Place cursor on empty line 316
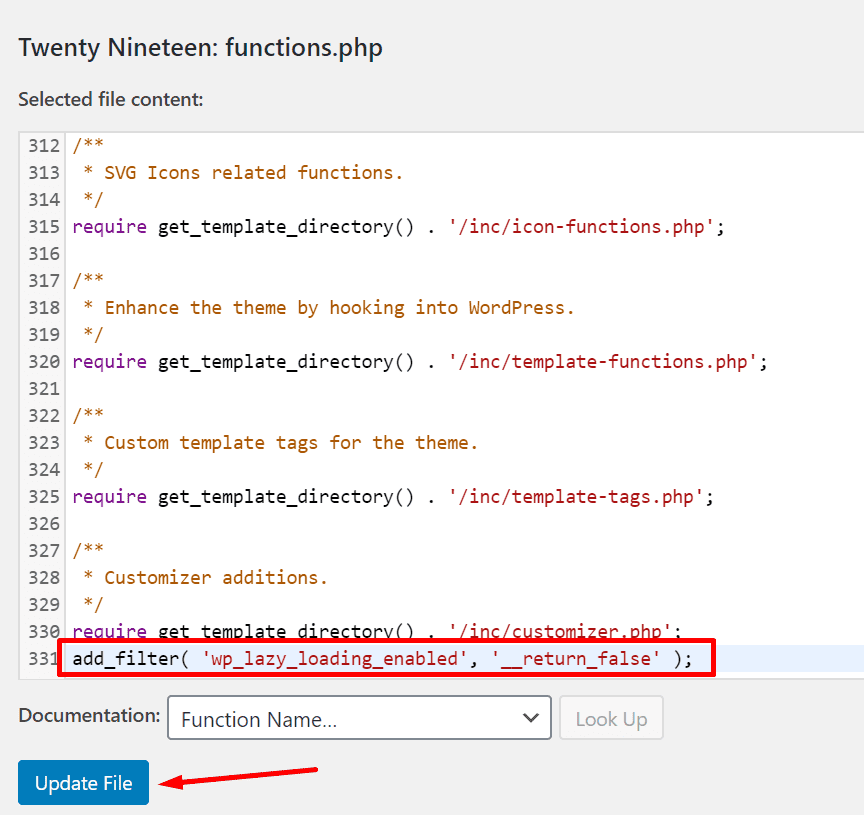The image size is (864, 815). coord(463,253)
